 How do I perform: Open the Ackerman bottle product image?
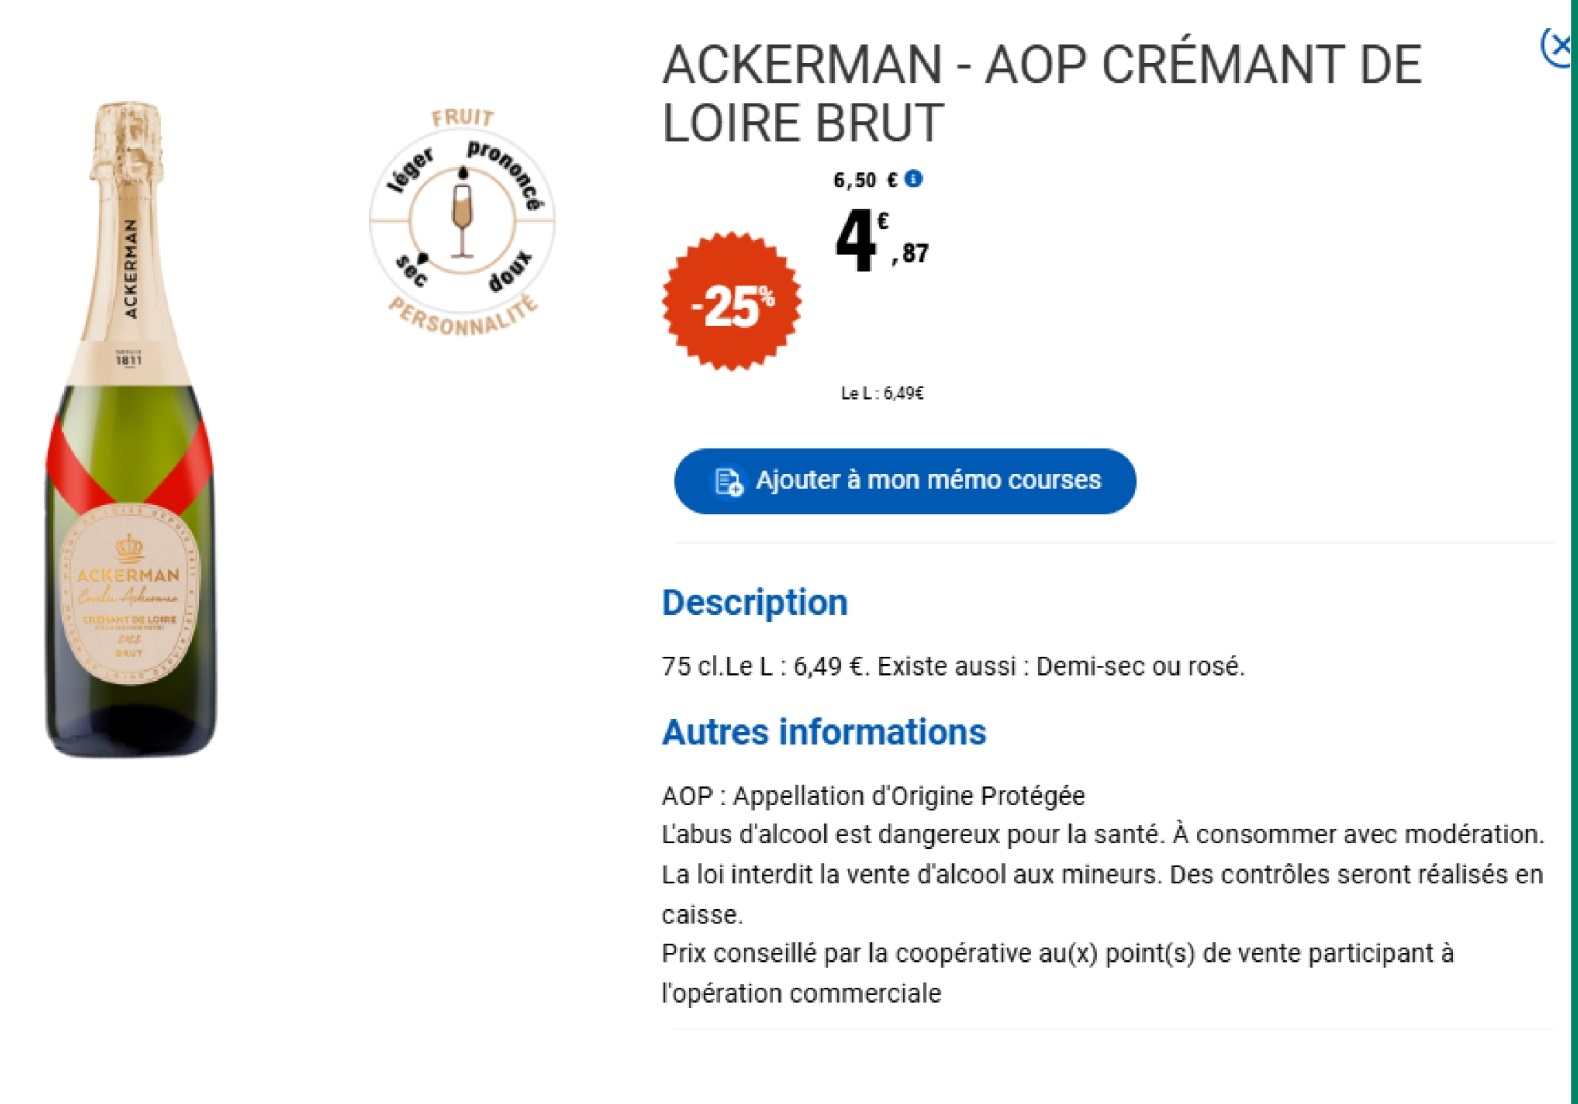coord(130,429)
